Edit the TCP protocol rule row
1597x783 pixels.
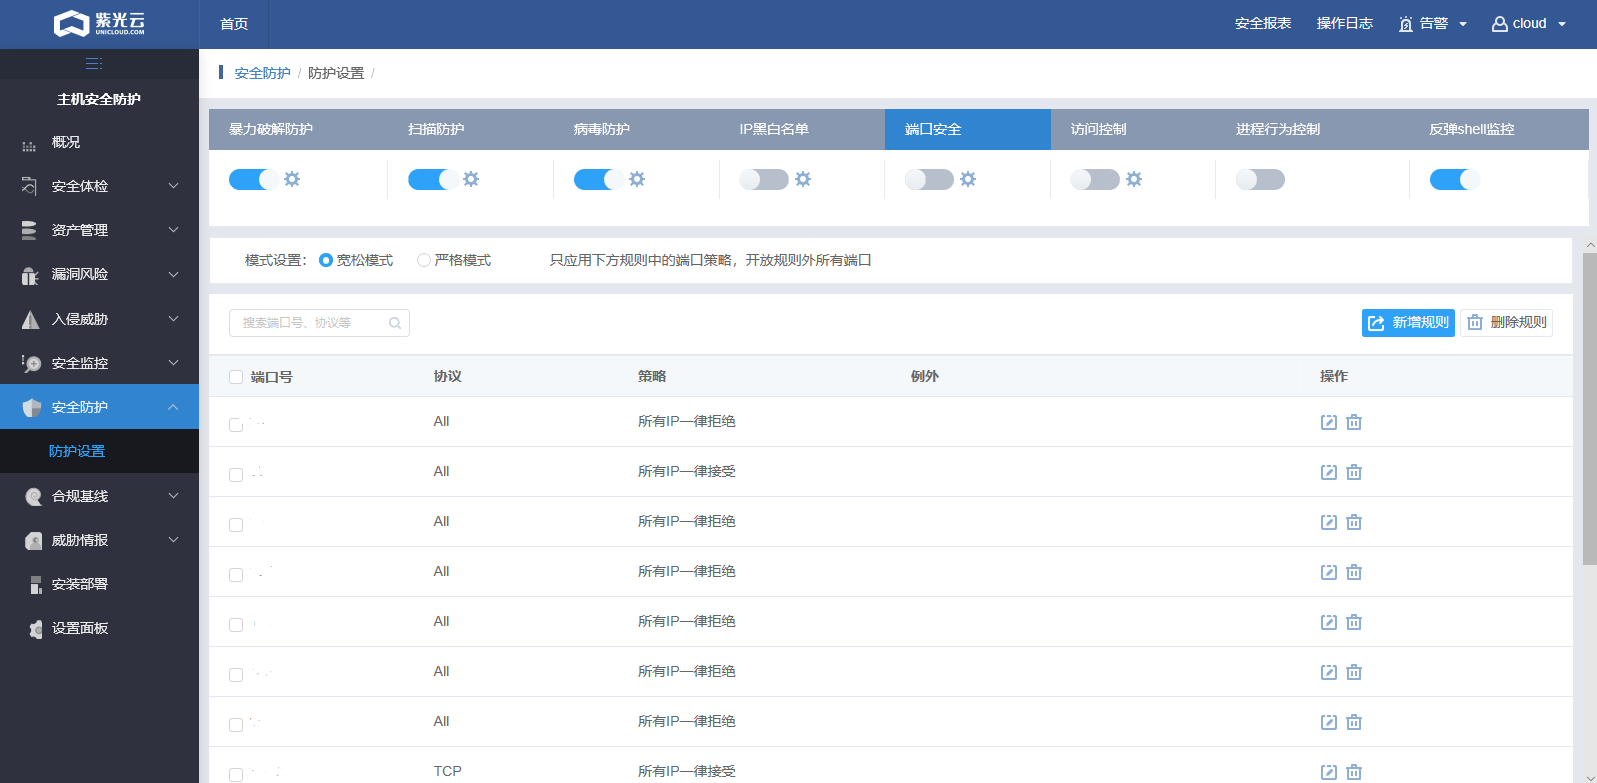tap(1329, 772)
